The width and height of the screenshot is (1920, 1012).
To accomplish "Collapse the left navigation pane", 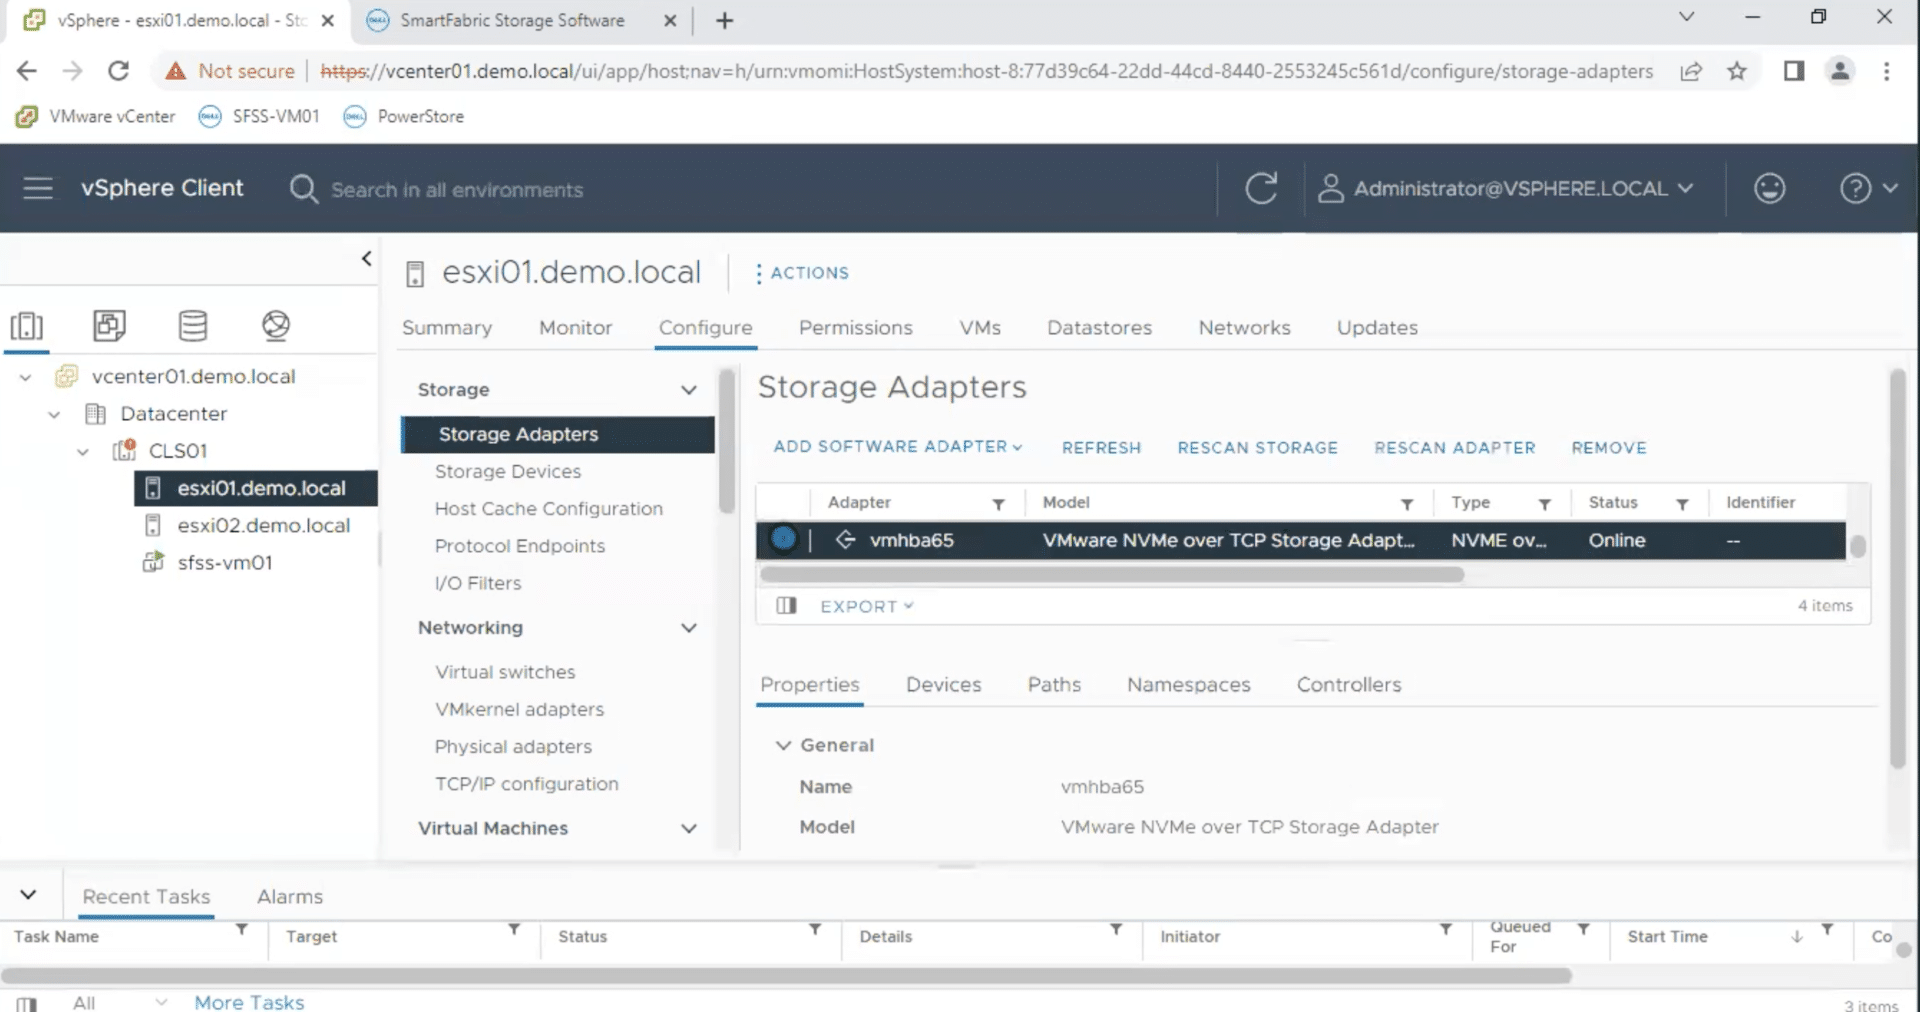I will 366,258.
